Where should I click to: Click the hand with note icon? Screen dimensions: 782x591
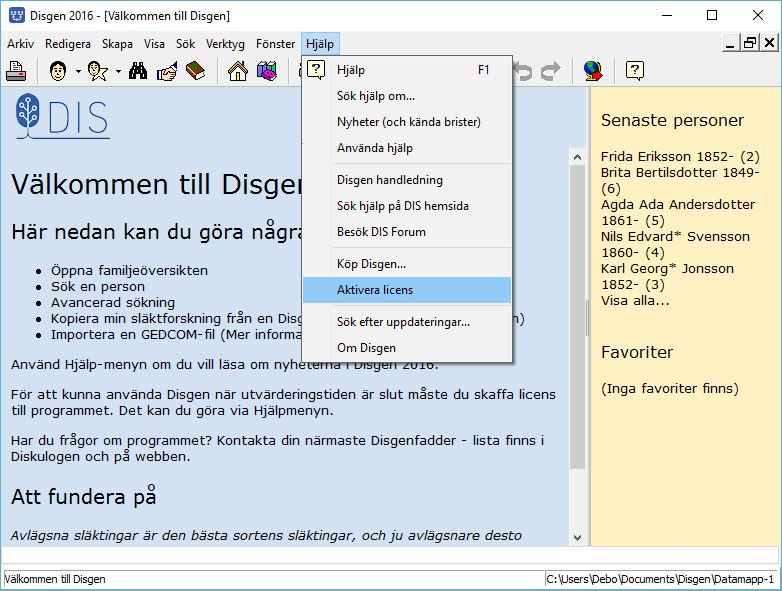tap(167, 71)
